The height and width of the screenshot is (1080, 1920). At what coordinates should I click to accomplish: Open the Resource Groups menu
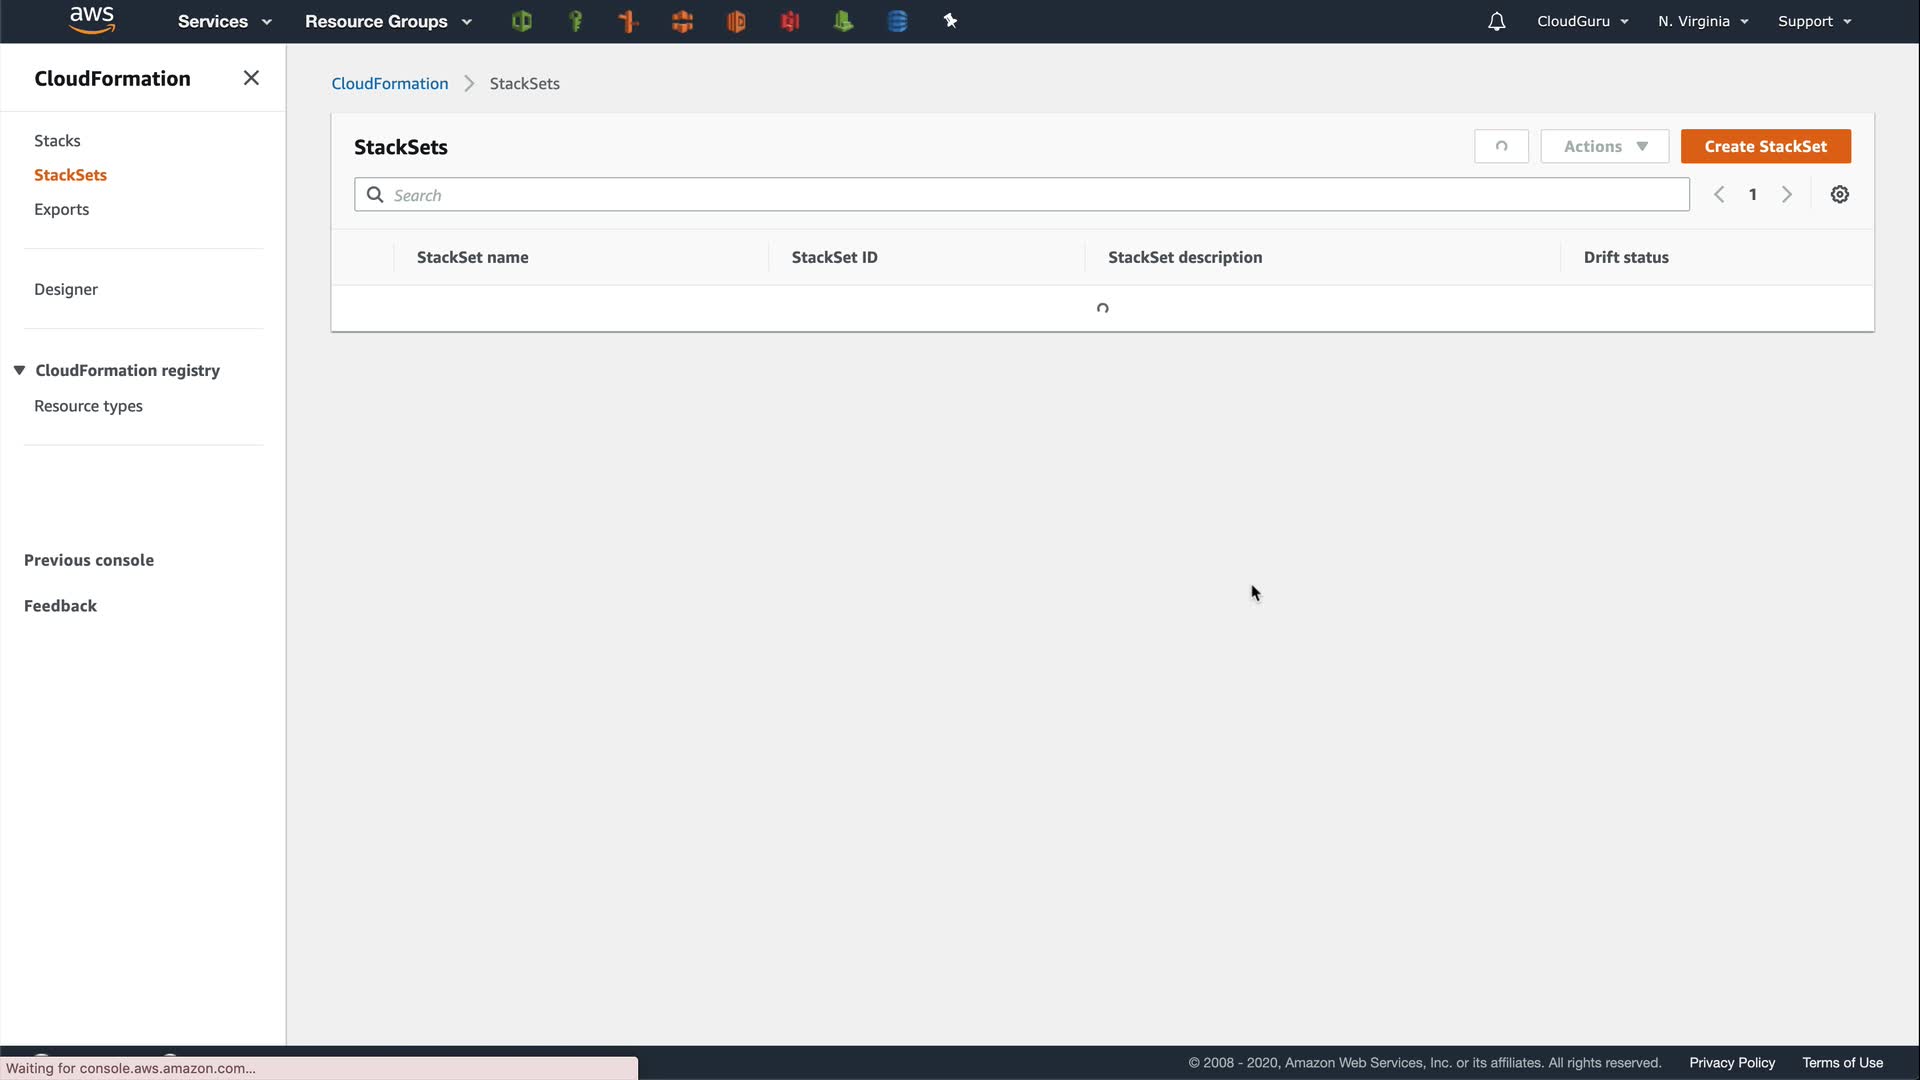pos(388,21)
